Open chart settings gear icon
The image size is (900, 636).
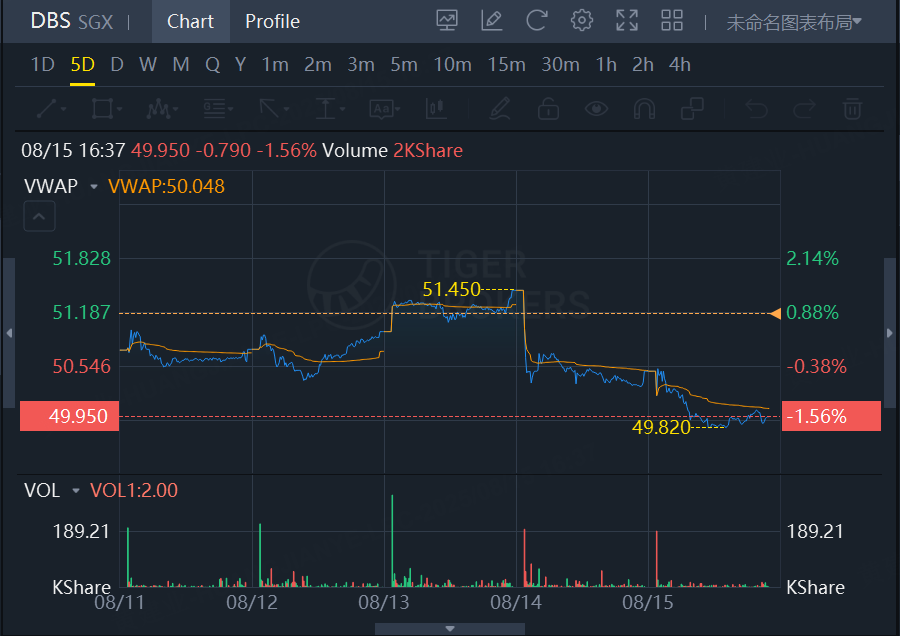tap(581, 21)
